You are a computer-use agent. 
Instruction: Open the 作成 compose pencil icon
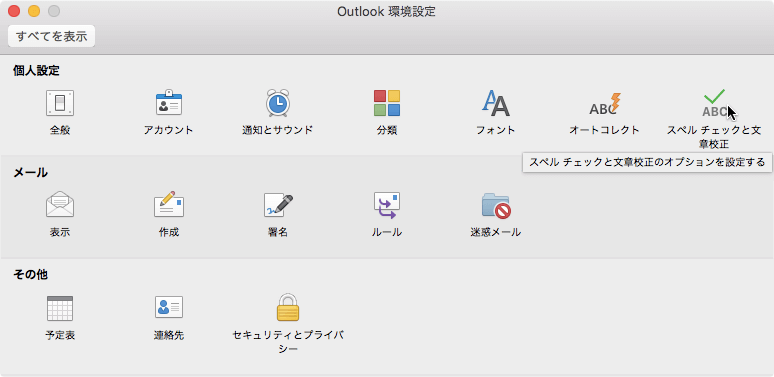click(169, 204)
